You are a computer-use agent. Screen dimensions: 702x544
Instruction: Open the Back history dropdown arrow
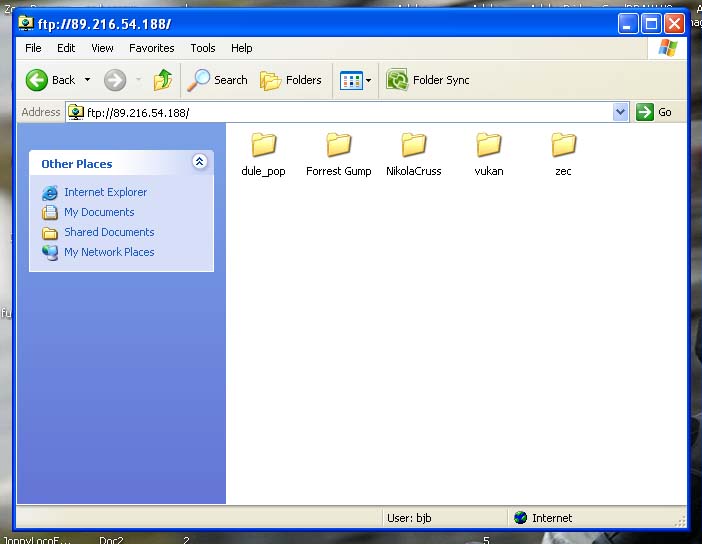88,80
